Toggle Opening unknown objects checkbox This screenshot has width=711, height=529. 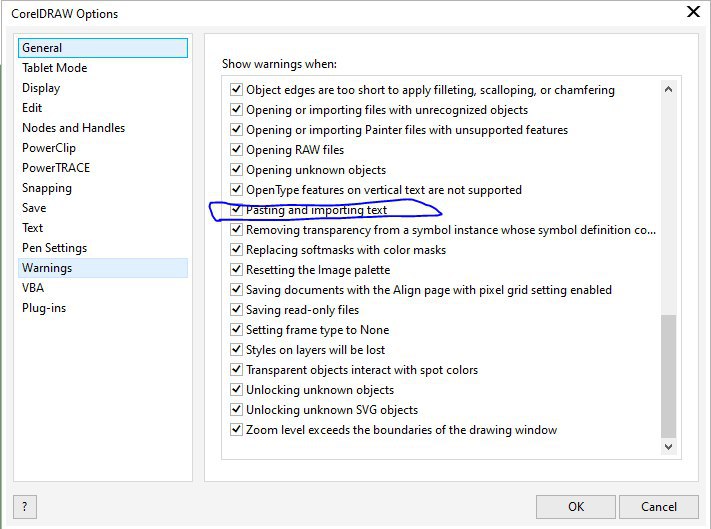(x=236, y=169)
